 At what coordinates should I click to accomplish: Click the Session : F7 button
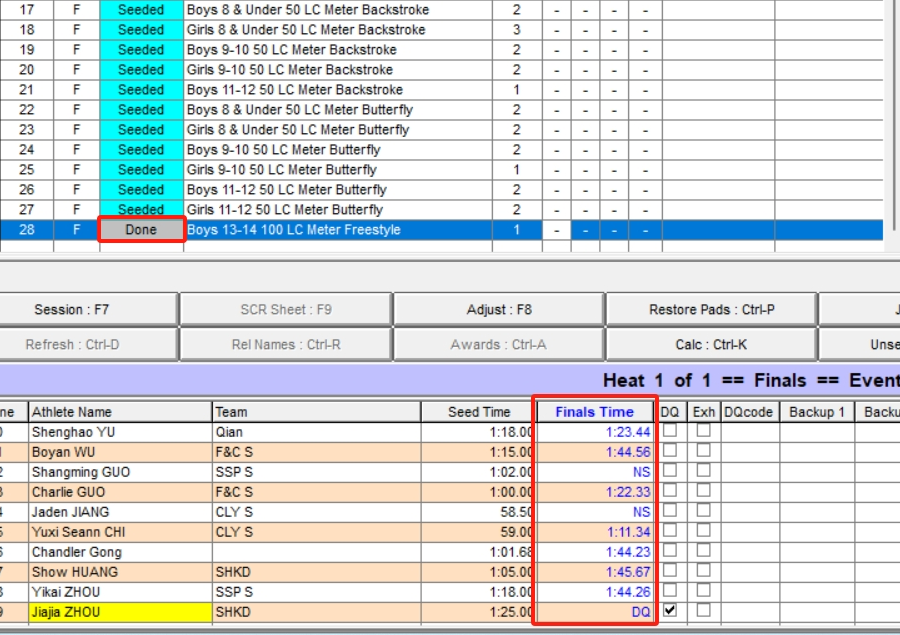(x=88, y=310)
